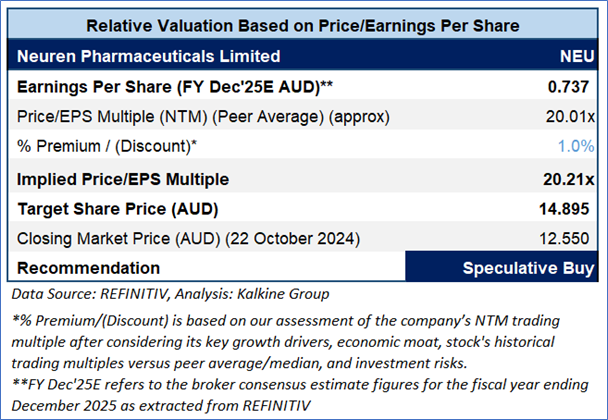The image size is (608, 420).
Task: Click the 14.895 target price value
Action: pyautogui.click(x=566, y=210)
